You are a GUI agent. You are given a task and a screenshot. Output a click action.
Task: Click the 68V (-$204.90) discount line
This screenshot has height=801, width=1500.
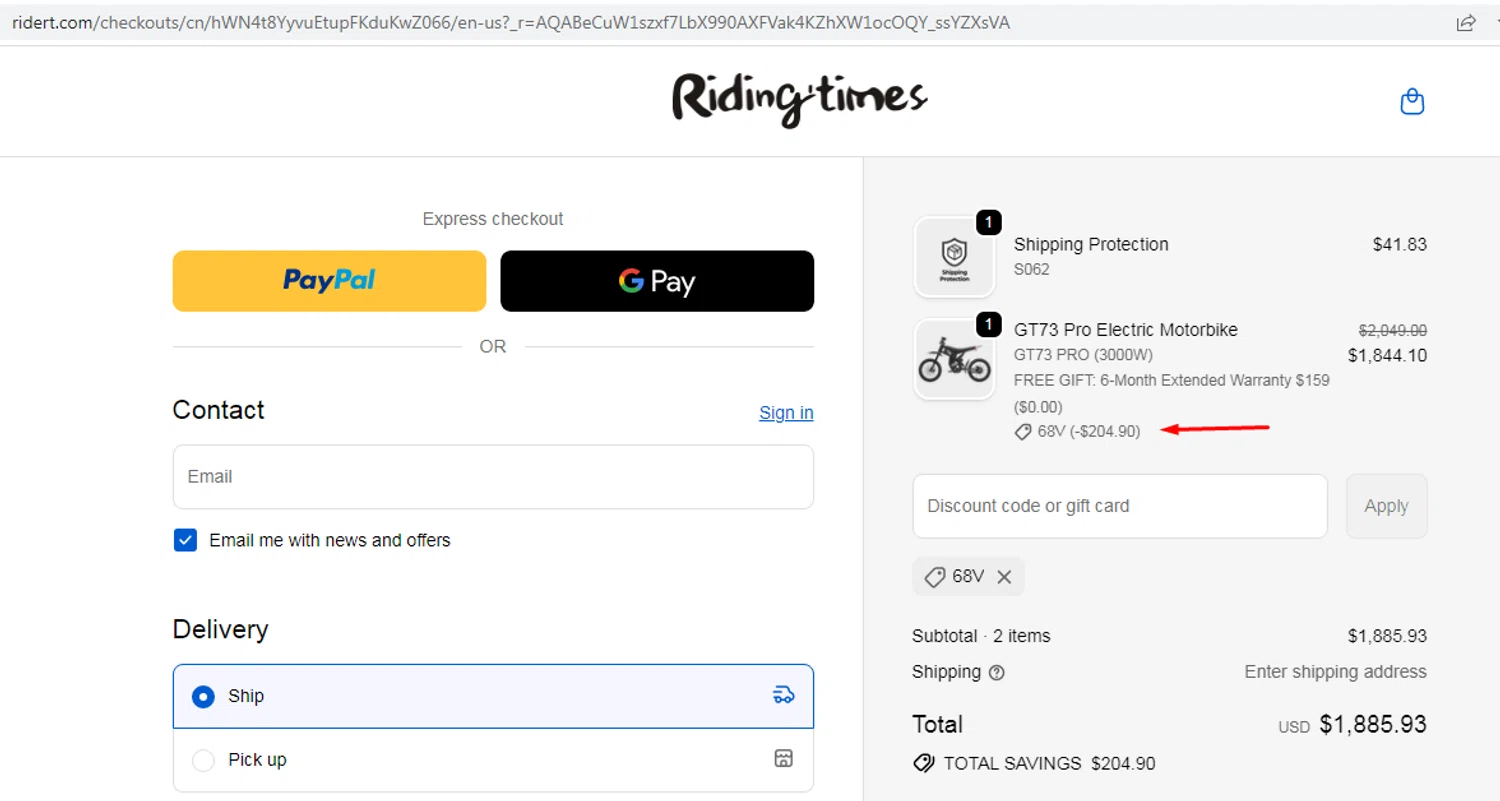click(1077, 432)
